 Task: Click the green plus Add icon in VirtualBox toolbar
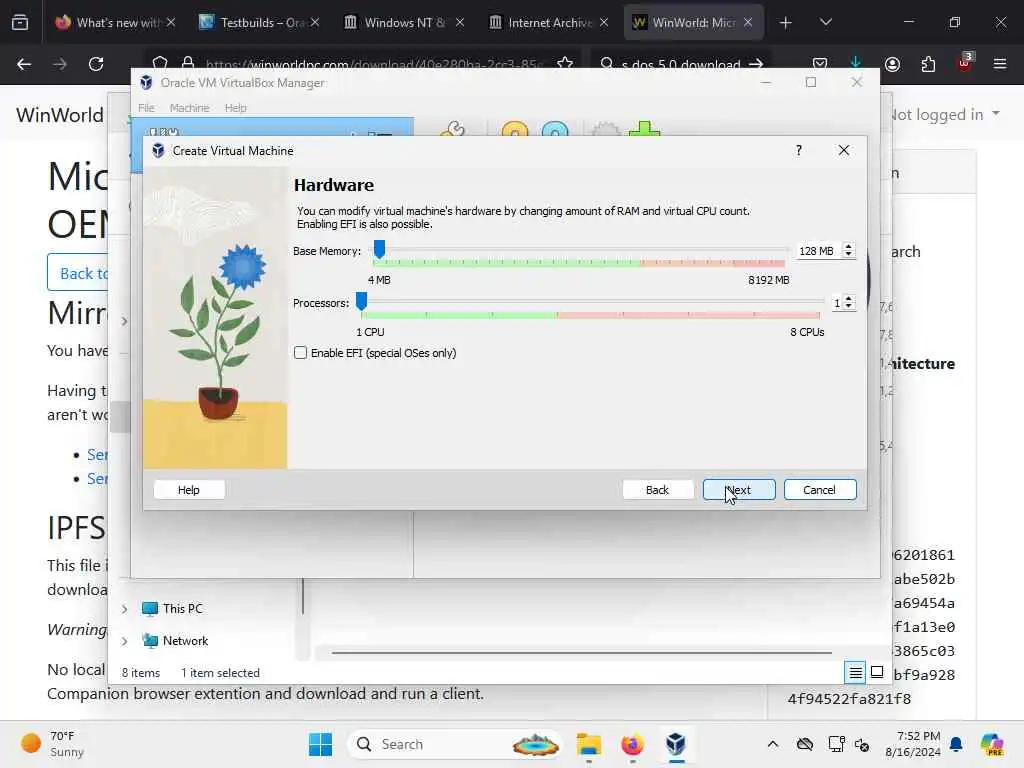coord(644,129)
